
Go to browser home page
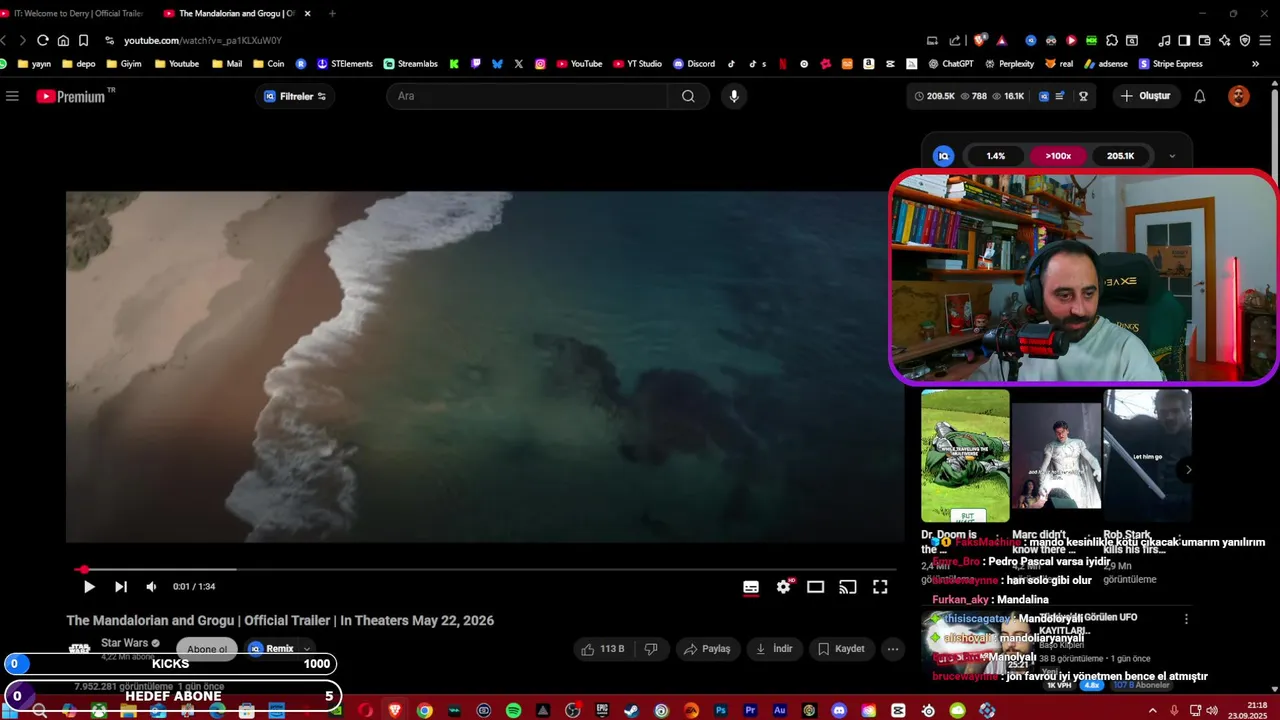pos(63,40)
